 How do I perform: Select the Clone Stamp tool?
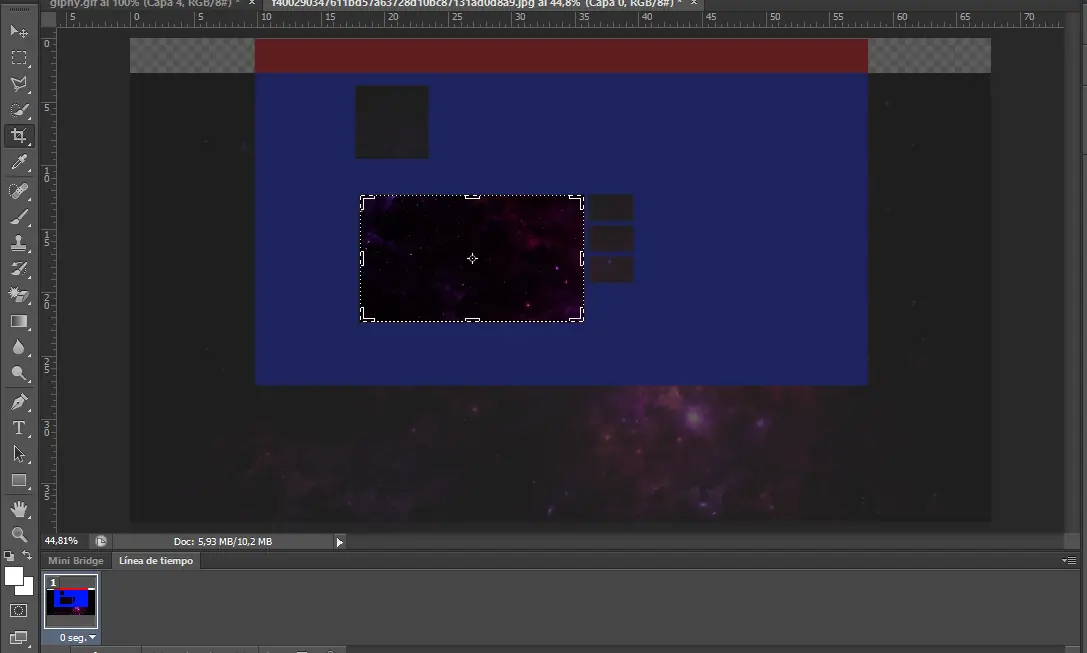coord(19,243)
